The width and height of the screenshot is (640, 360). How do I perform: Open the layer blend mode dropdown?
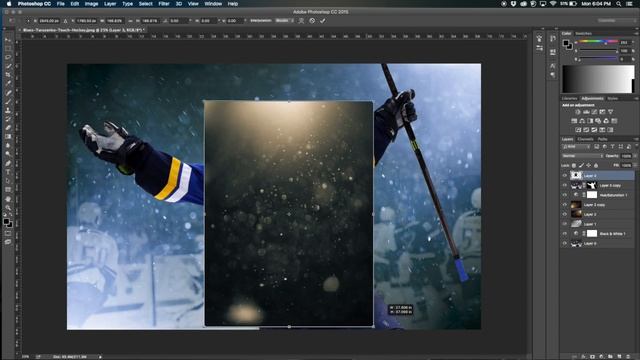pyautogui.click(x=582, y=156)
